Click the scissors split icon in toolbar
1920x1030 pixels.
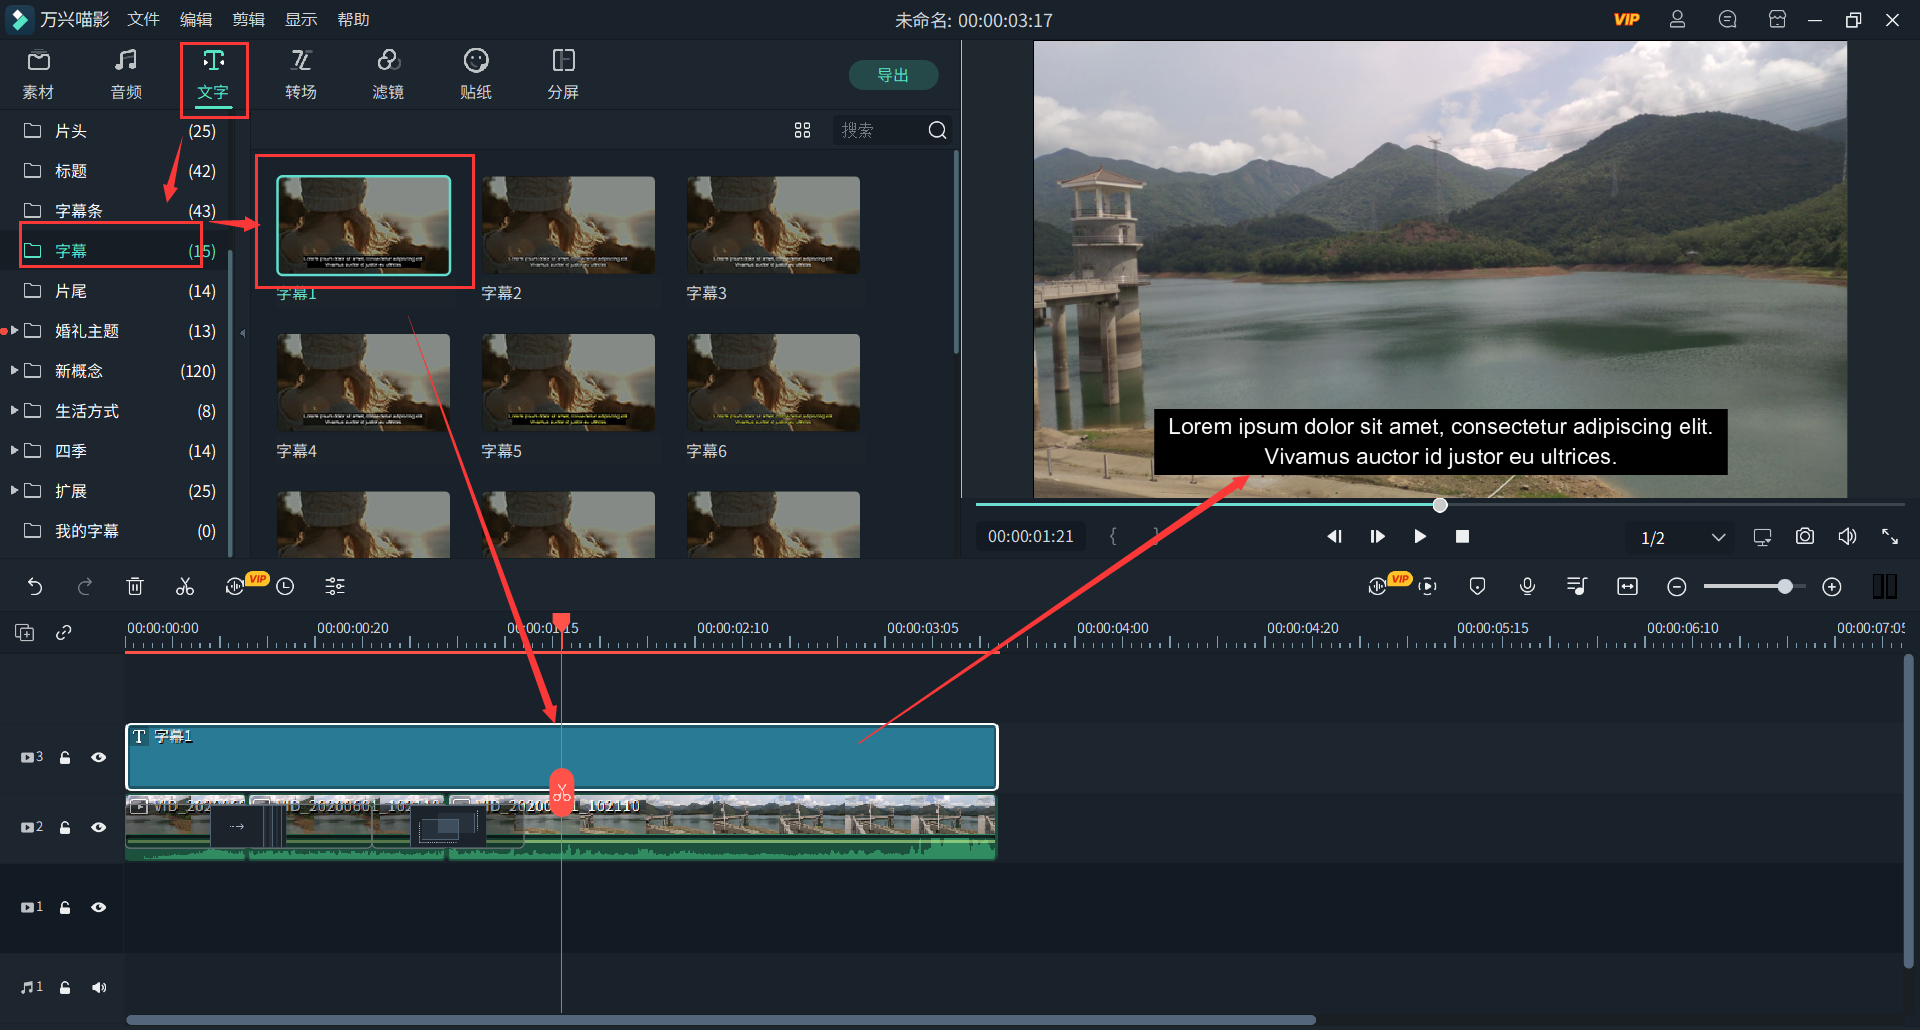(185, 587)
